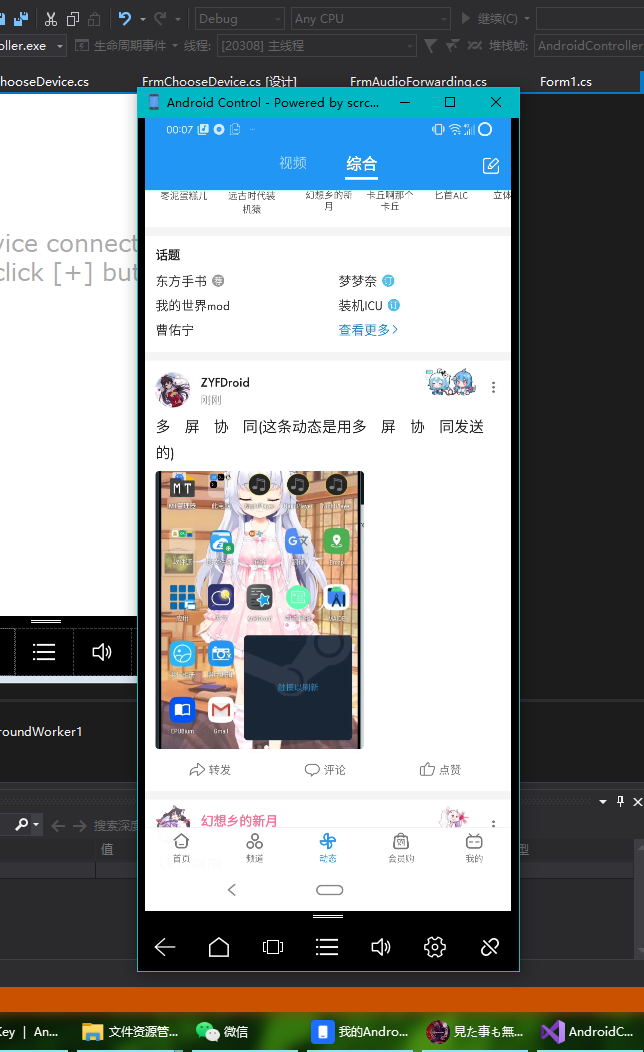Screen dimensions: 644x1052
Task: Tap 转发 to share the post
Action: [x=210, y=770]
